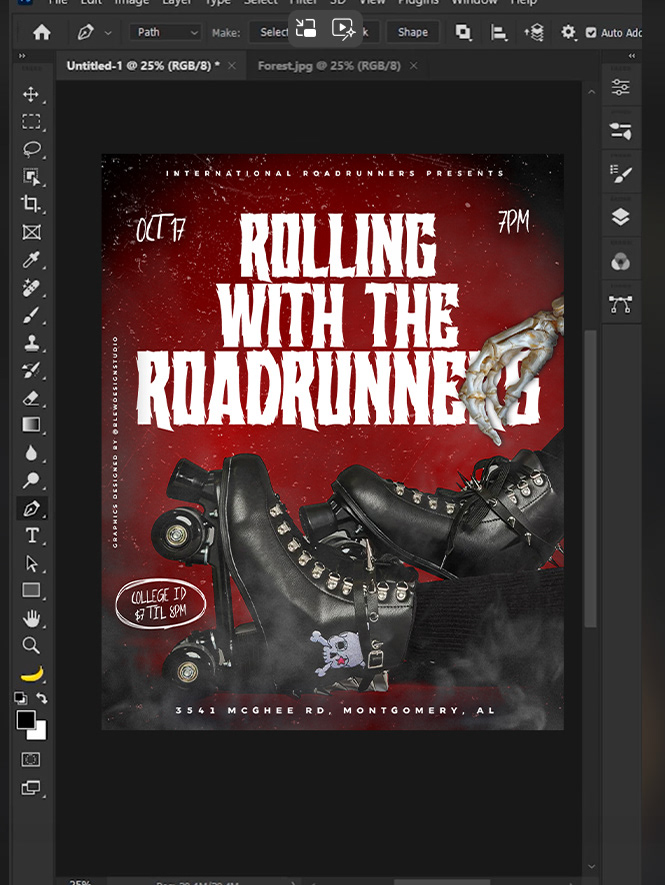Select the Zoom tool

point(31,645)
